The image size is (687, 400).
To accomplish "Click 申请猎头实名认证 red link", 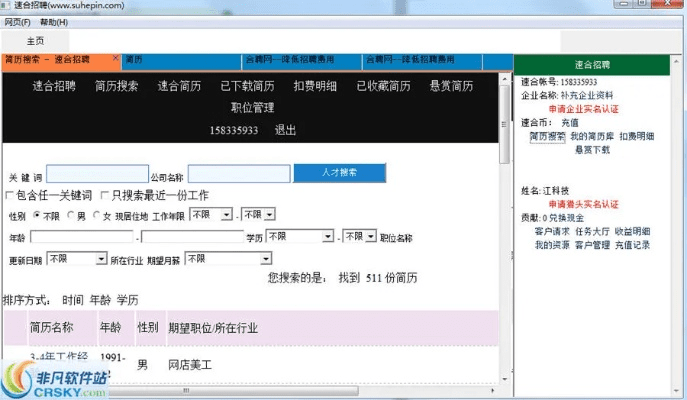I will click(584, 204).
